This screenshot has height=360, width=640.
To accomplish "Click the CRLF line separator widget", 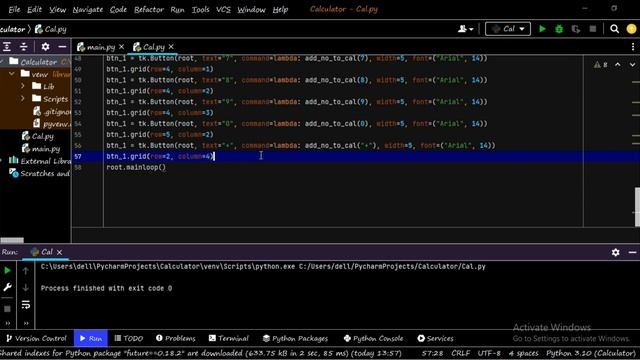I will 461,353.
